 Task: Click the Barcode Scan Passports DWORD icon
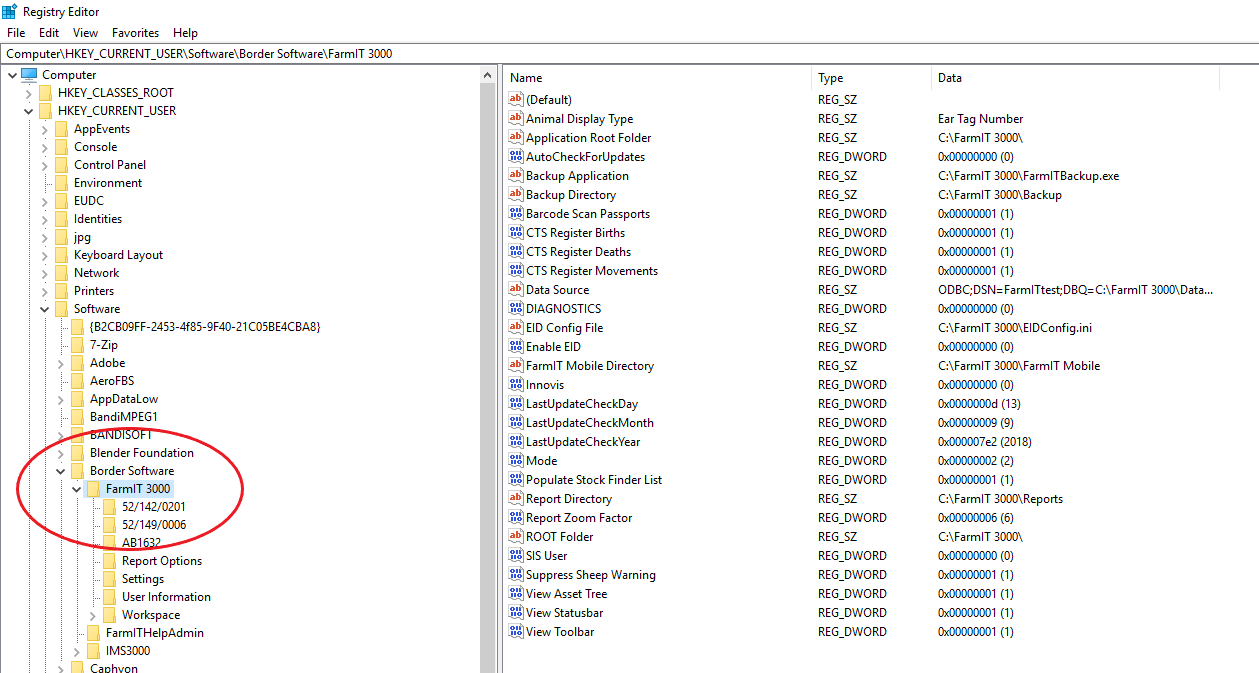[516, 213]
